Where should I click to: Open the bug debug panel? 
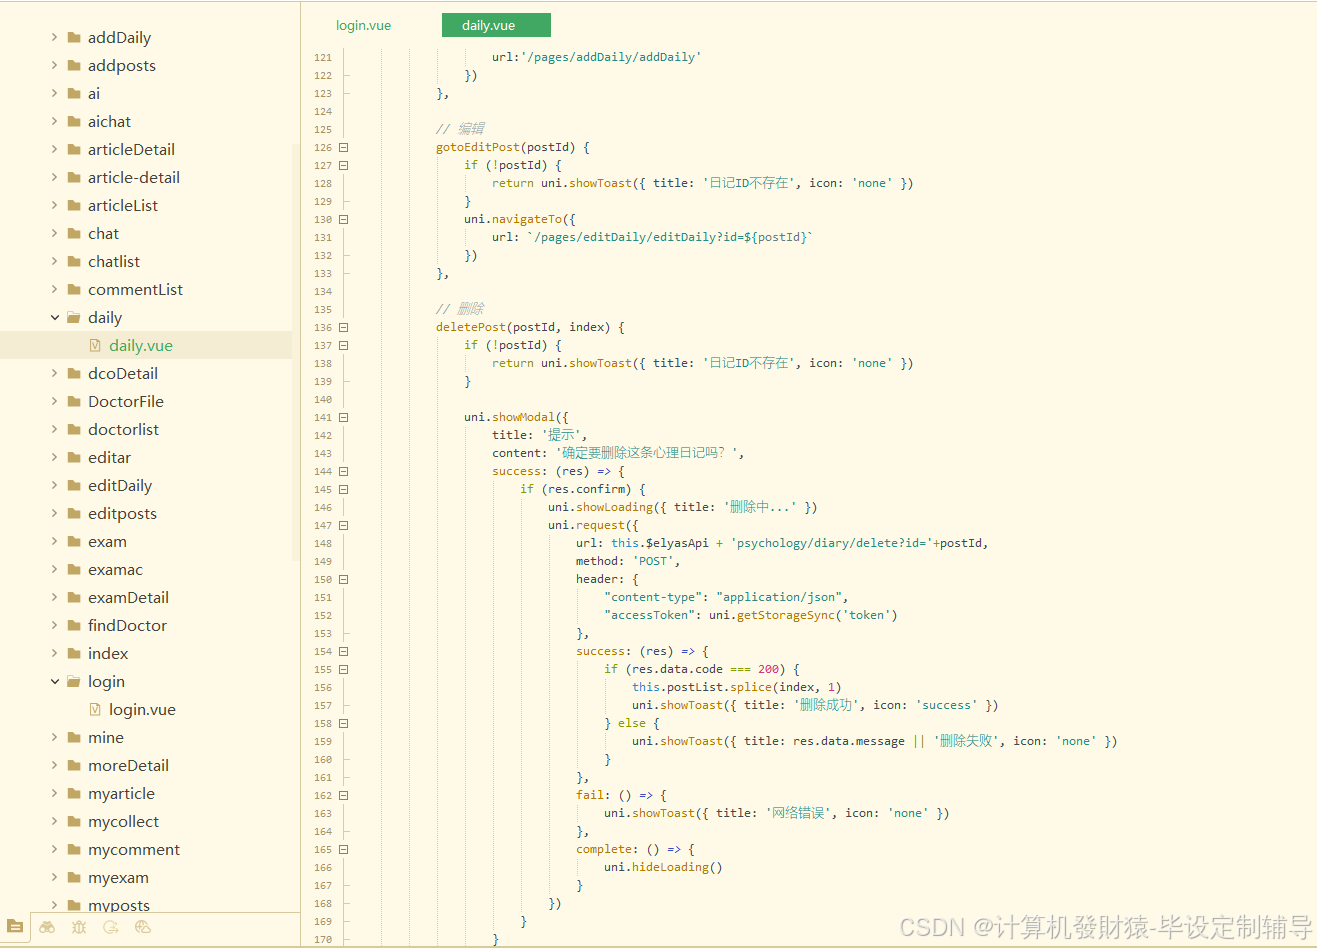coord(79,927)
